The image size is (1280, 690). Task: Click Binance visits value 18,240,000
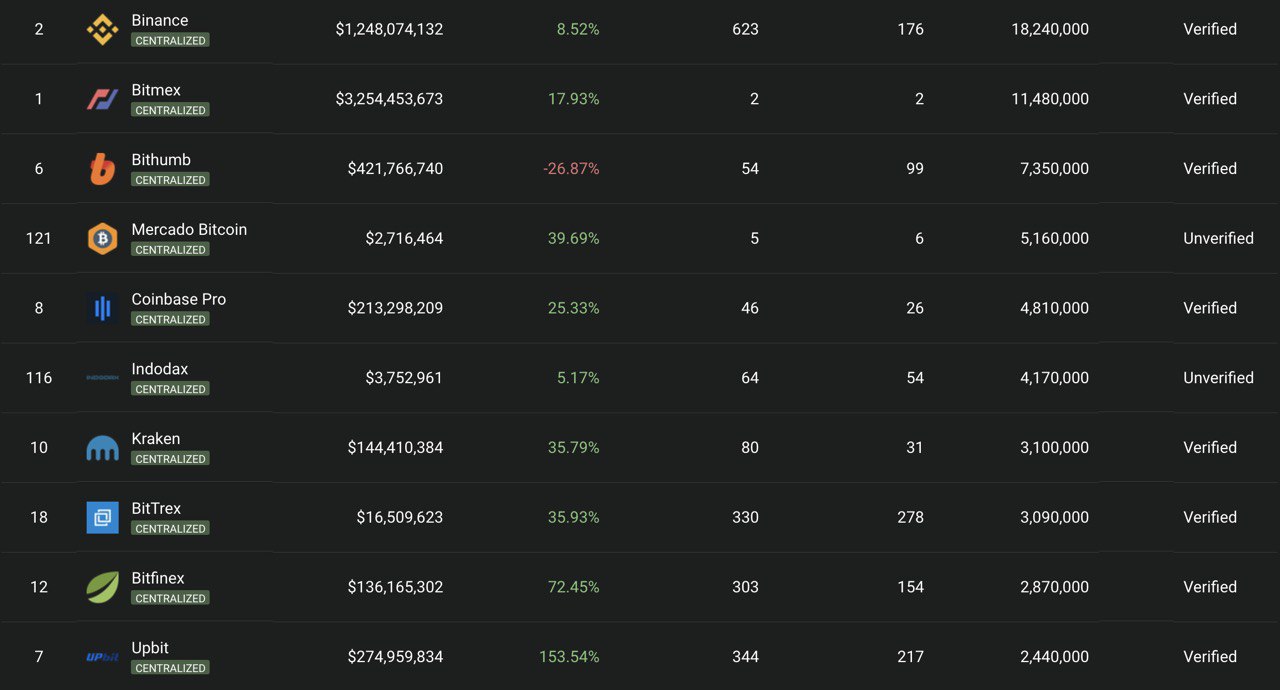pyautogui.click(x=1050, y=30)
